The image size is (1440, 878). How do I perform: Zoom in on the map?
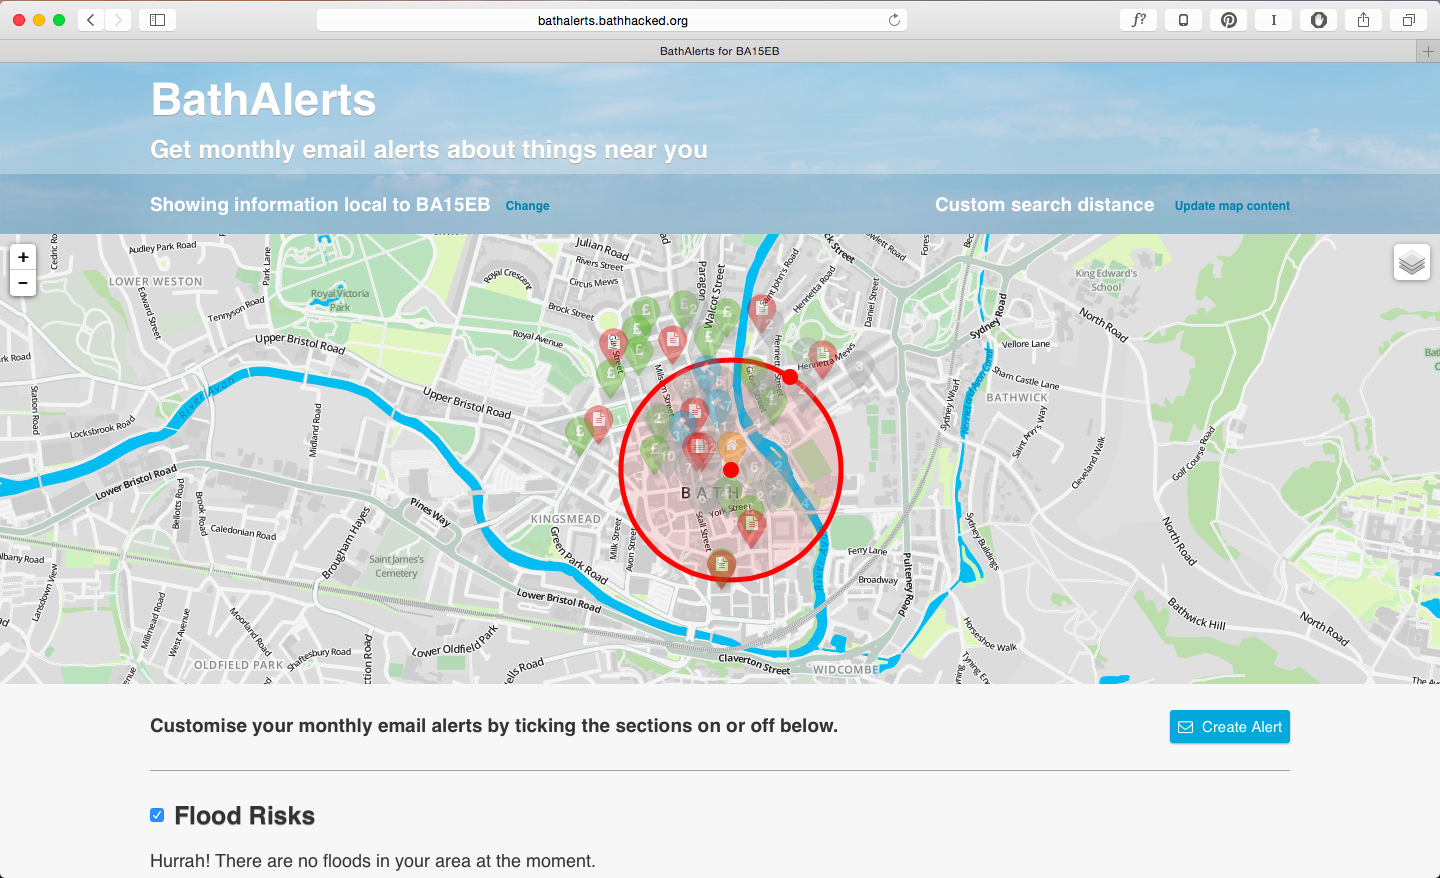(23, 258)
